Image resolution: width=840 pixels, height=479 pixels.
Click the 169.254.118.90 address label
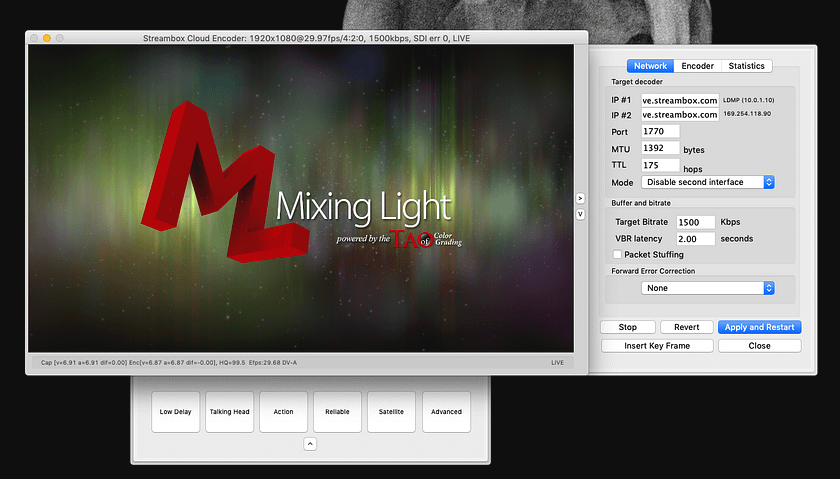pyautogui.click(x=747, y=114)
